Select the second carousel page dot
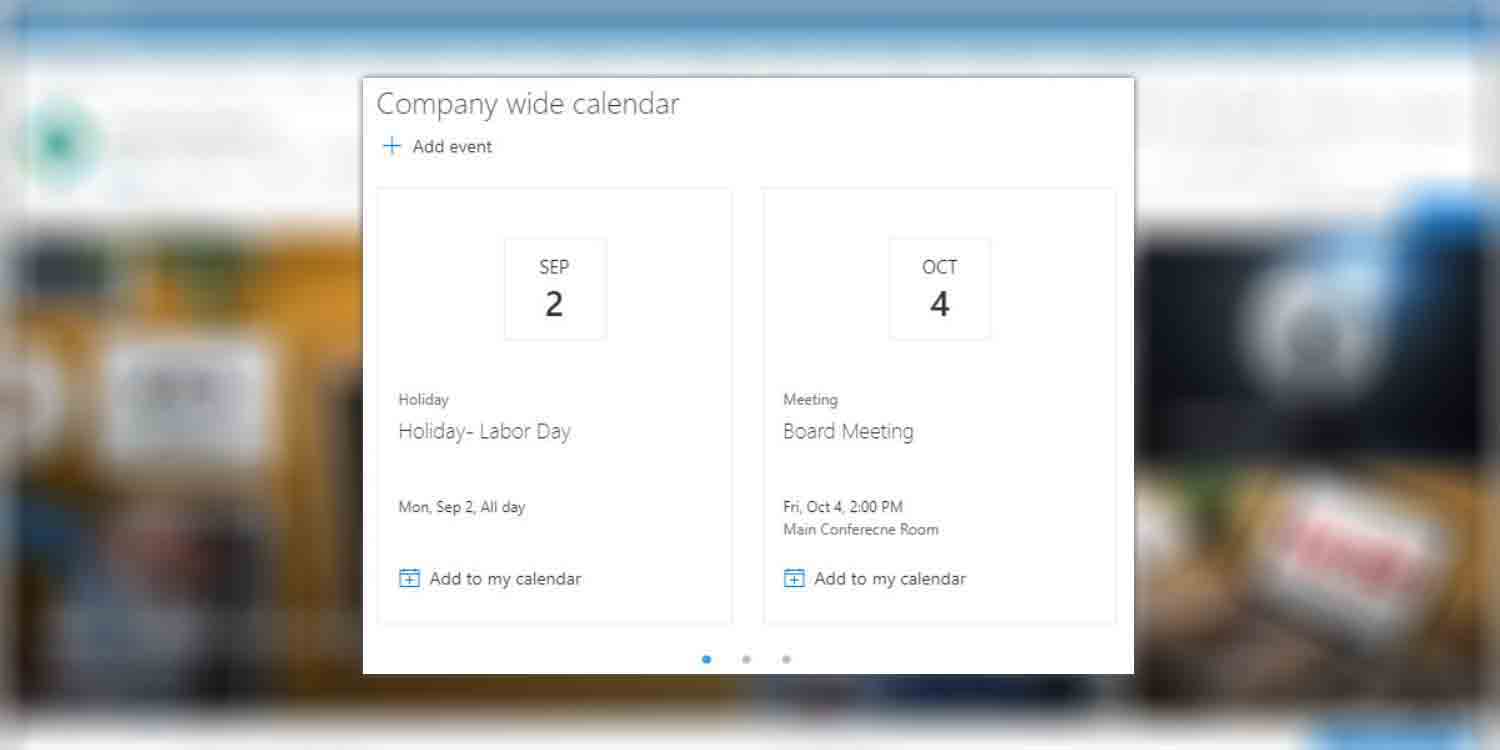This screenshot has width=1500, height=750. [x=747, y=659]
